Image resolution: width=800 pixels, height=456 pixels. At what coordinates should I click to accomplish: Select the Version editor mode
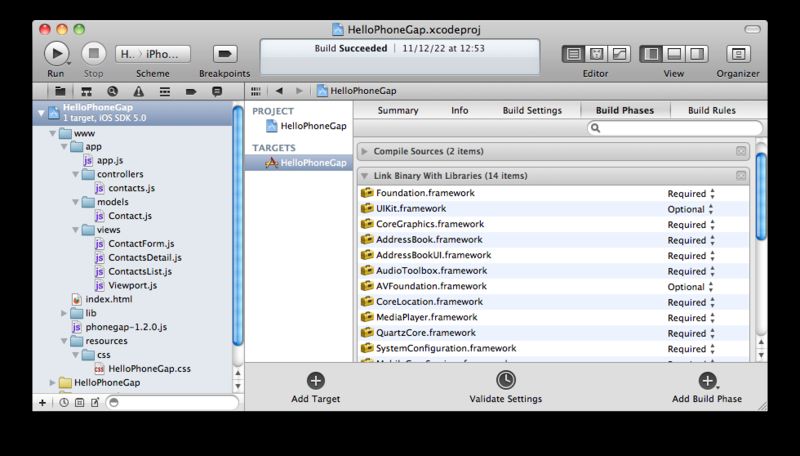click(x=619, y=54)
